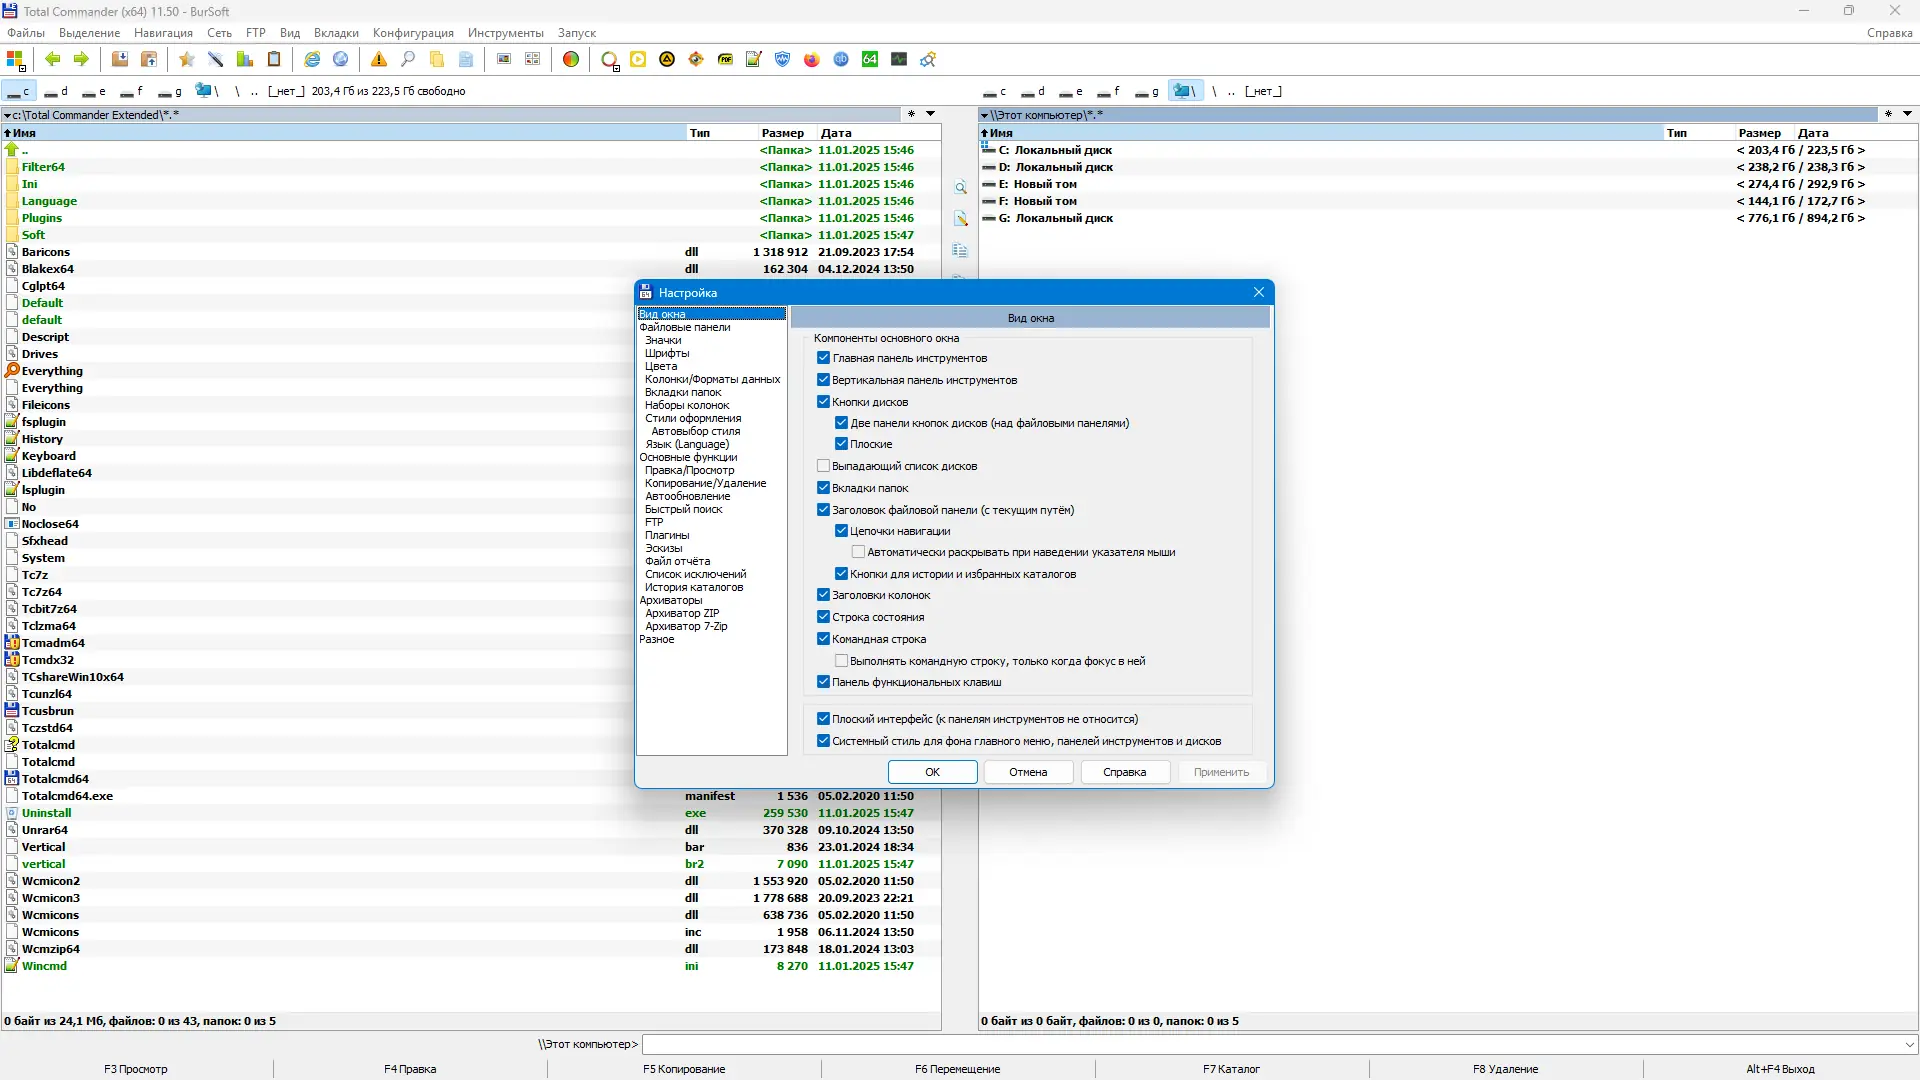Open right panel directory history dropdown arrow

click(x=1907, y=114)
